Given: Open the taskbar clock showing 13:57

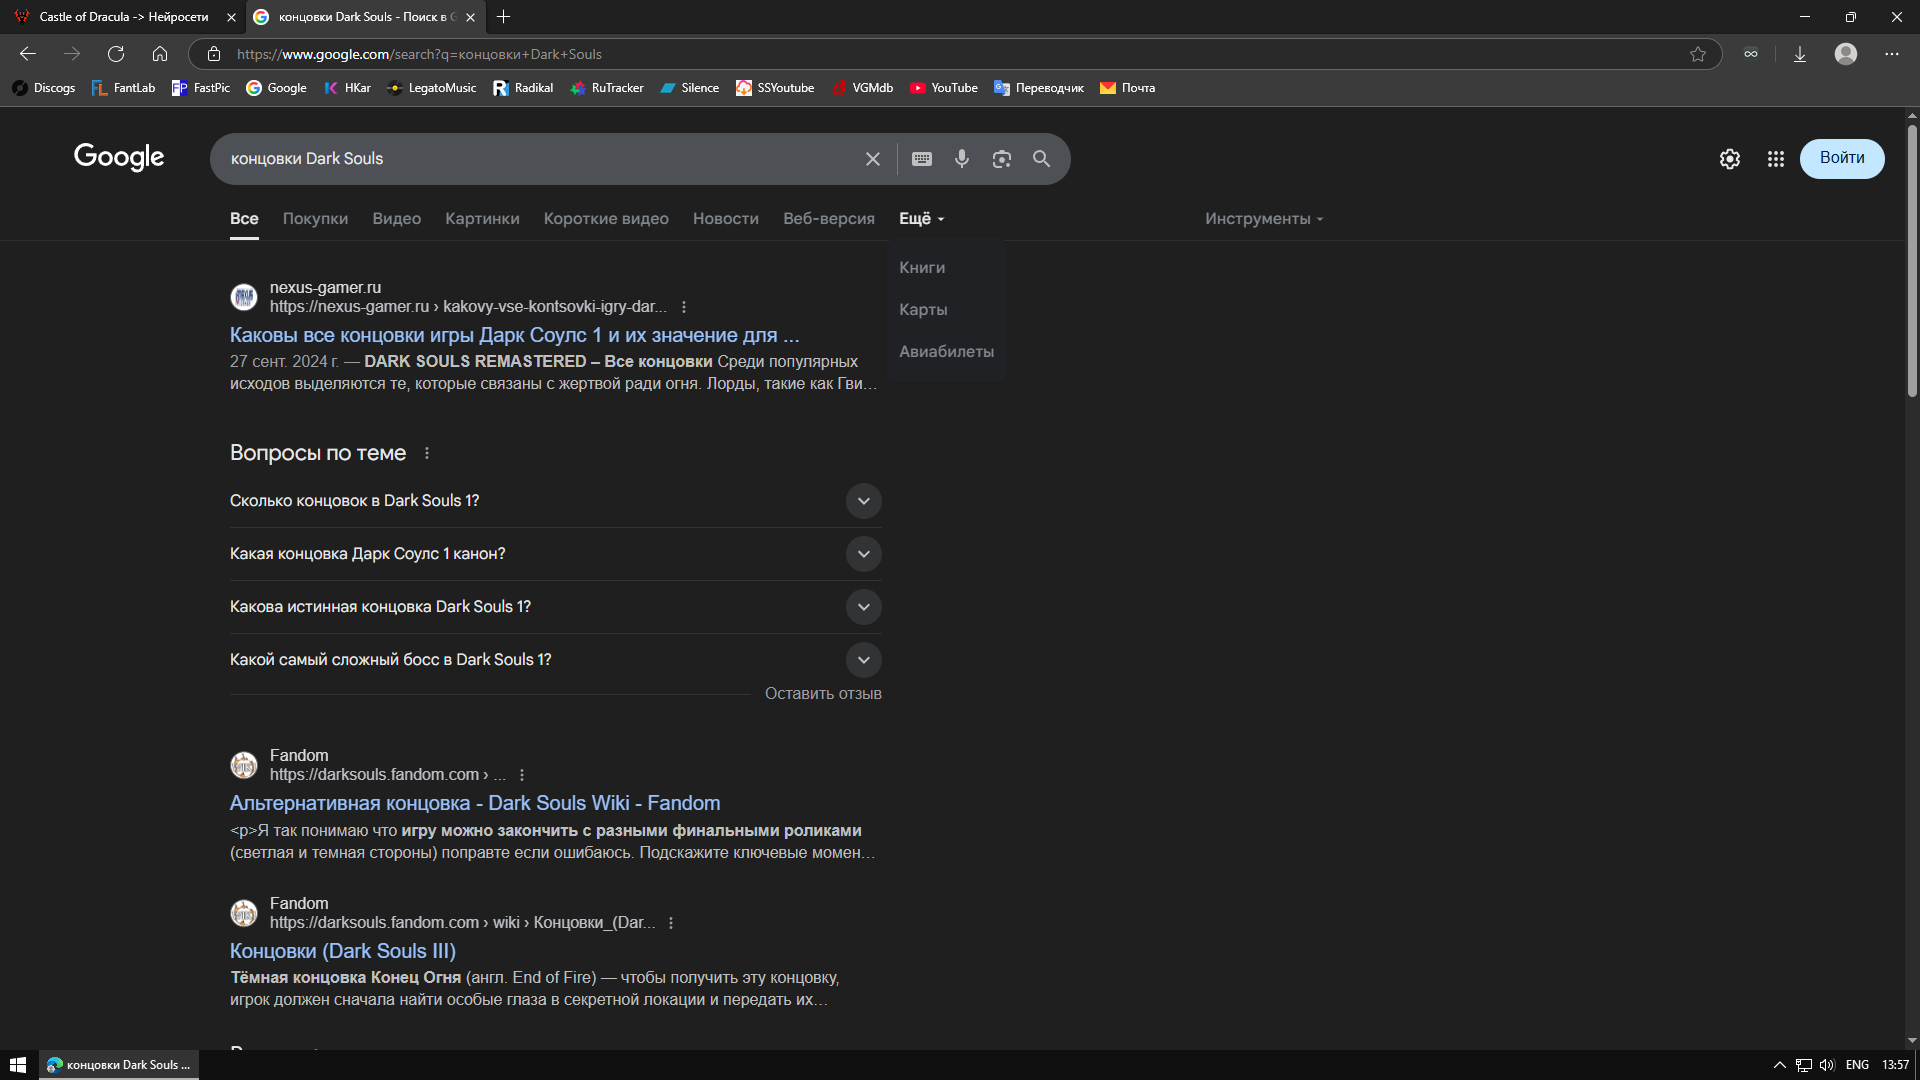Looking at the screenshot, I should [x=1895, y=1065].
